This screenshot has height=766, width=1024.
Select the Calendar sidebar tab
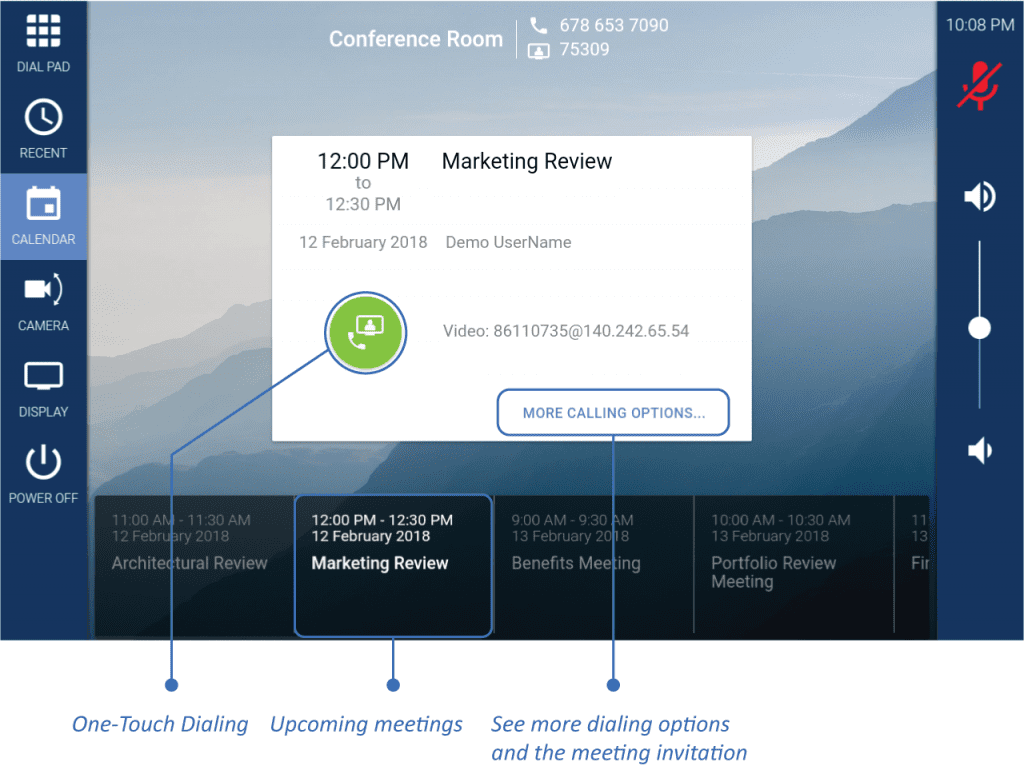pos(43,216)
